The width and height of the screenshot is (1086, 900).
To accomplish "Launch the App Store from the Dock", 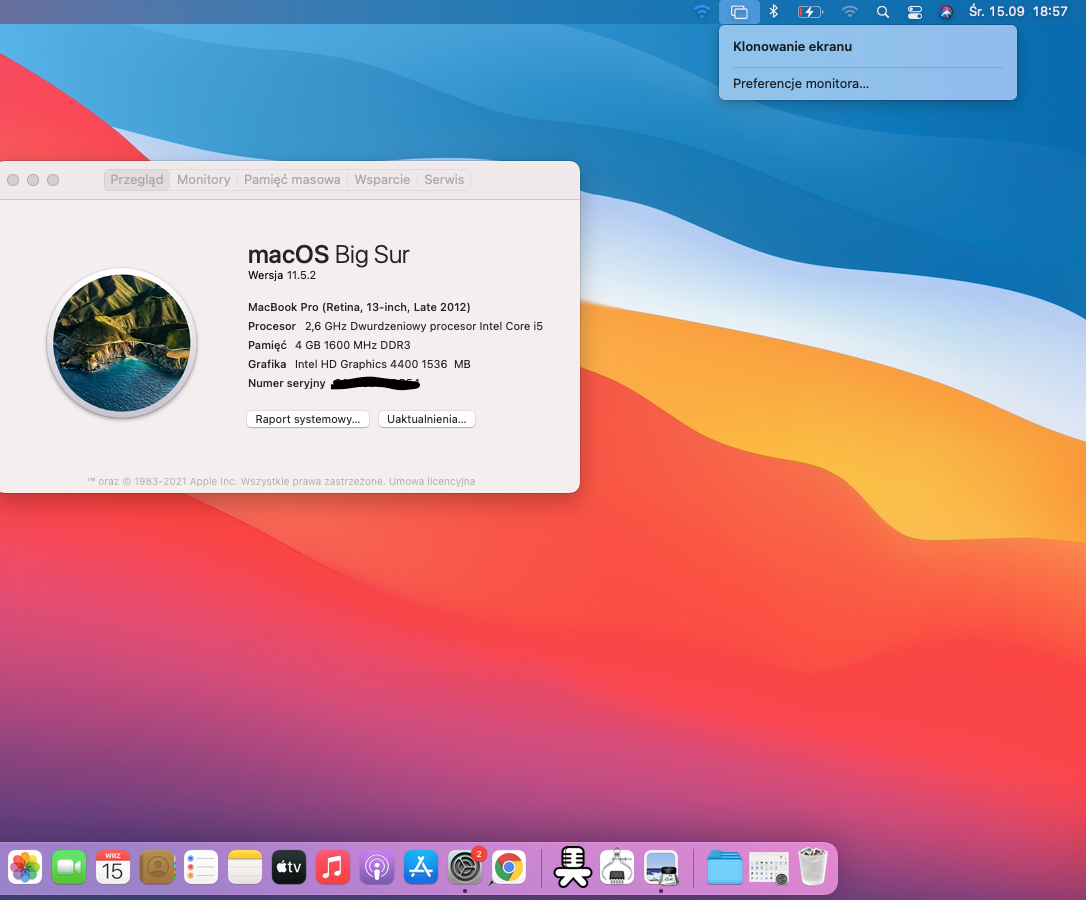I will 421,867.
